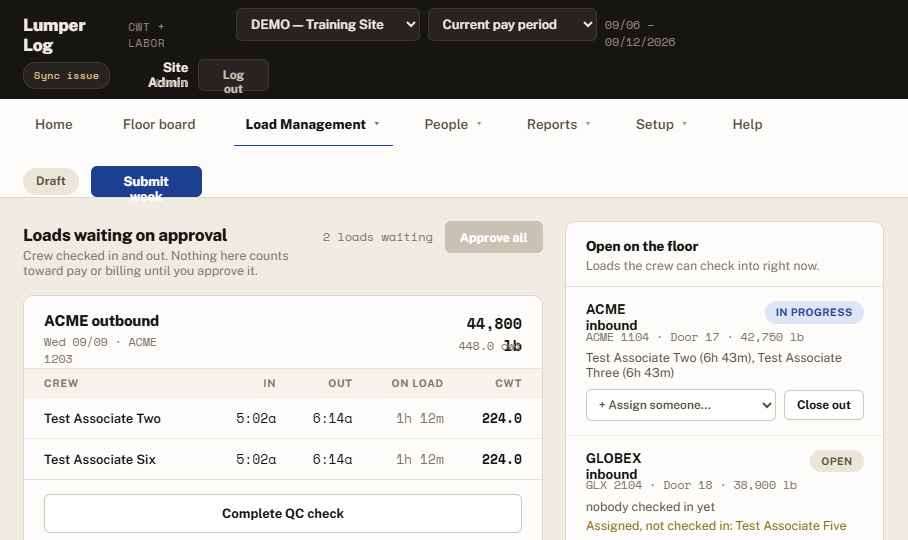Open the DEMO — Training Site dropdown
908x540 pixels.
pos(328,25)
